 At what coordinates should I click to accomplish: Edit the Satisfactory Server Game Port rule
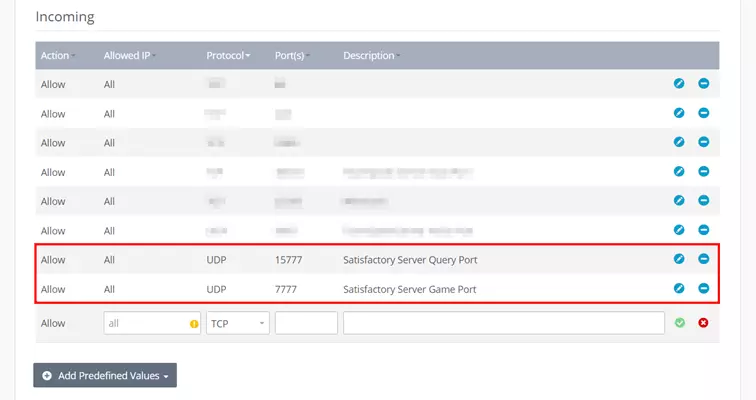click(679, 288)
